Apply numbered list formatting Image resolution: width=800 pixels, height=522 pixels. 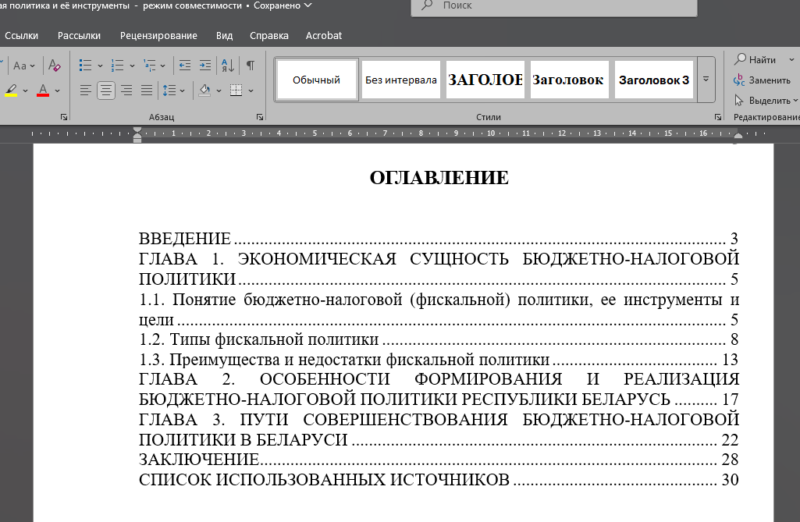point(117,65)
